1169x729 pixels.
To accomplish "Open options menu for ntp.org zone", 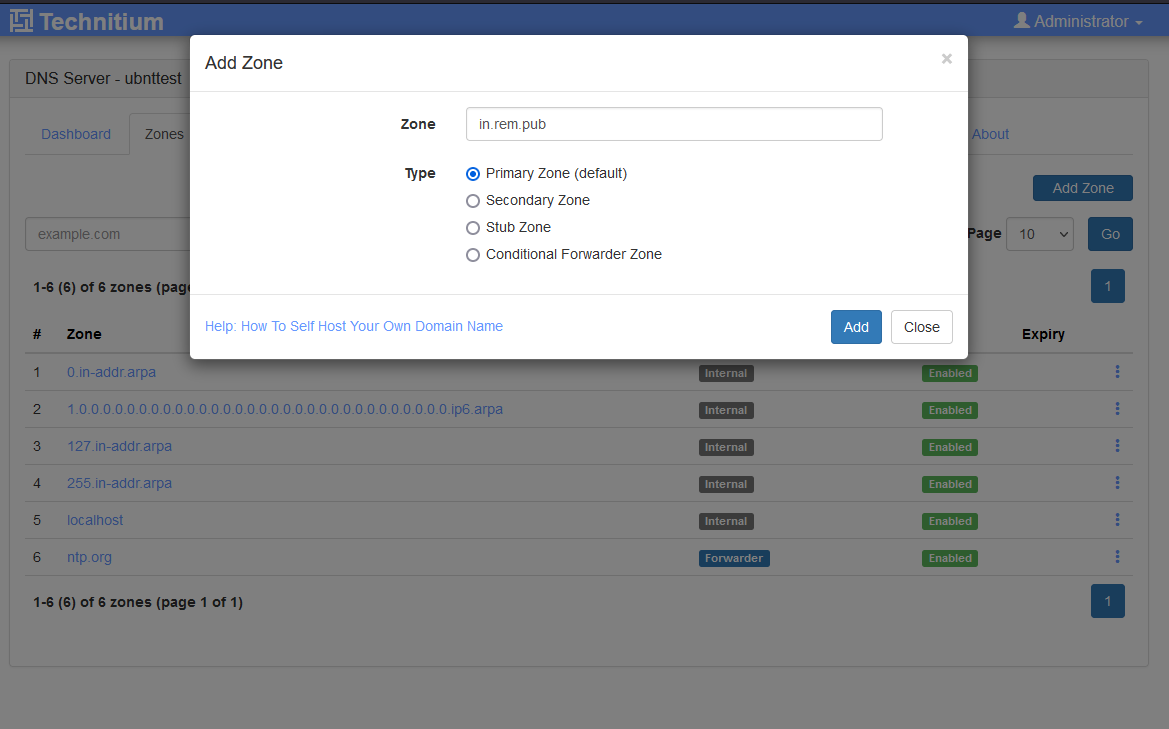I will click(x=1117, y=557).
